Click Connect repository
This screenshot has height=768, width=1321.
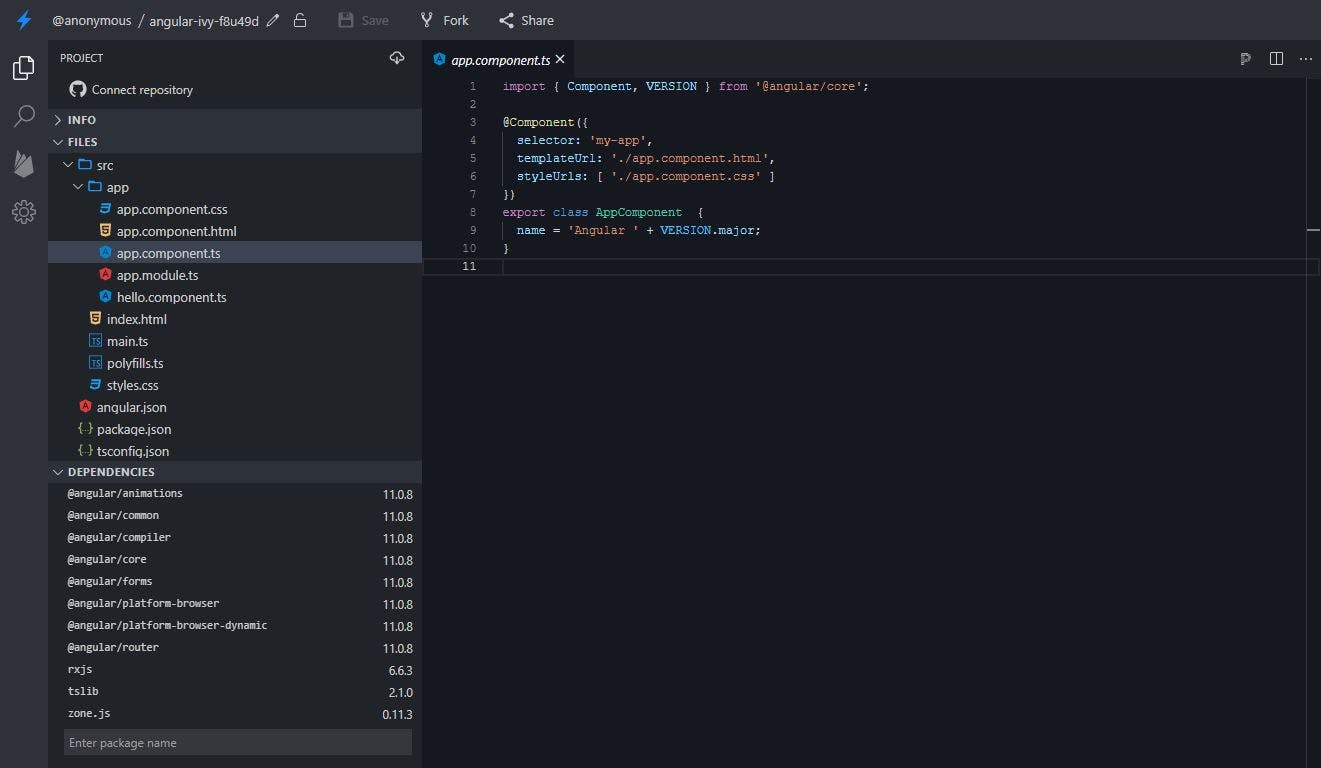142,90
